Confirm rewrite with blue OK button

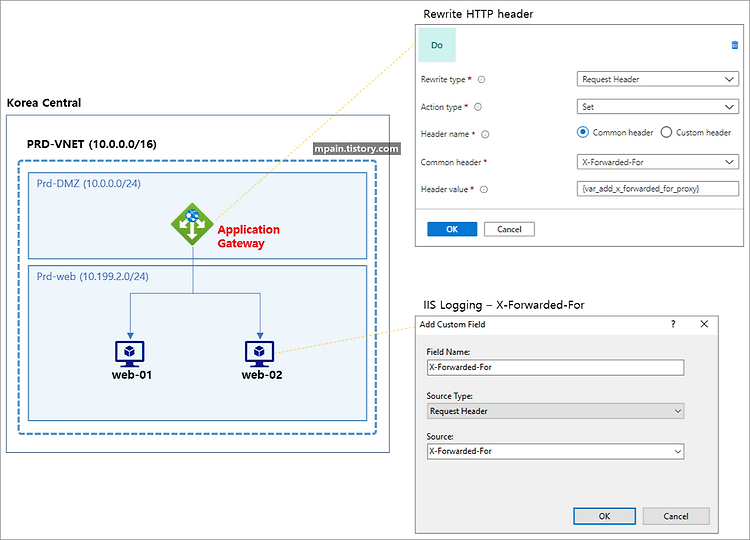(452, 229)
